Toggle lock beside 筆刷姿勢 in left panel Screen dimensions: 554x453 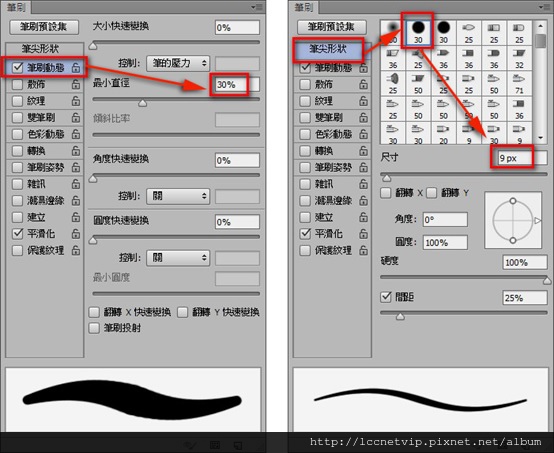coord(76,167)
